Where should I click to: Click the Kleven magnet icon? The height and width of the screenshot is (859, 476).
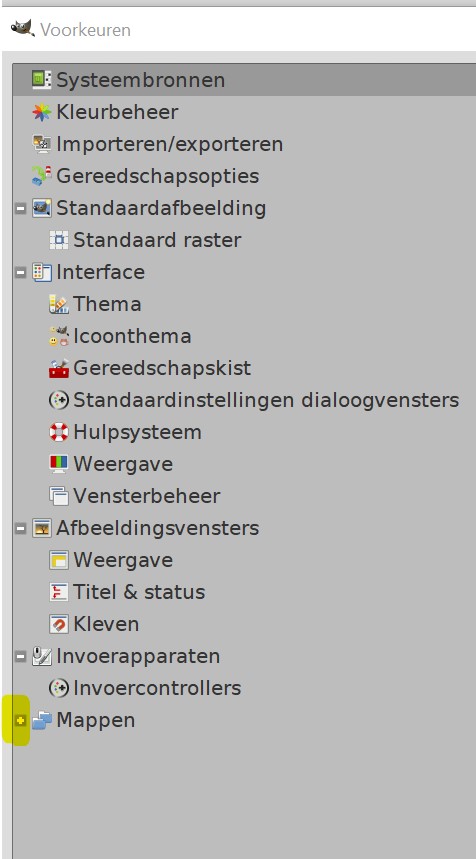click(x=59, y=624)
